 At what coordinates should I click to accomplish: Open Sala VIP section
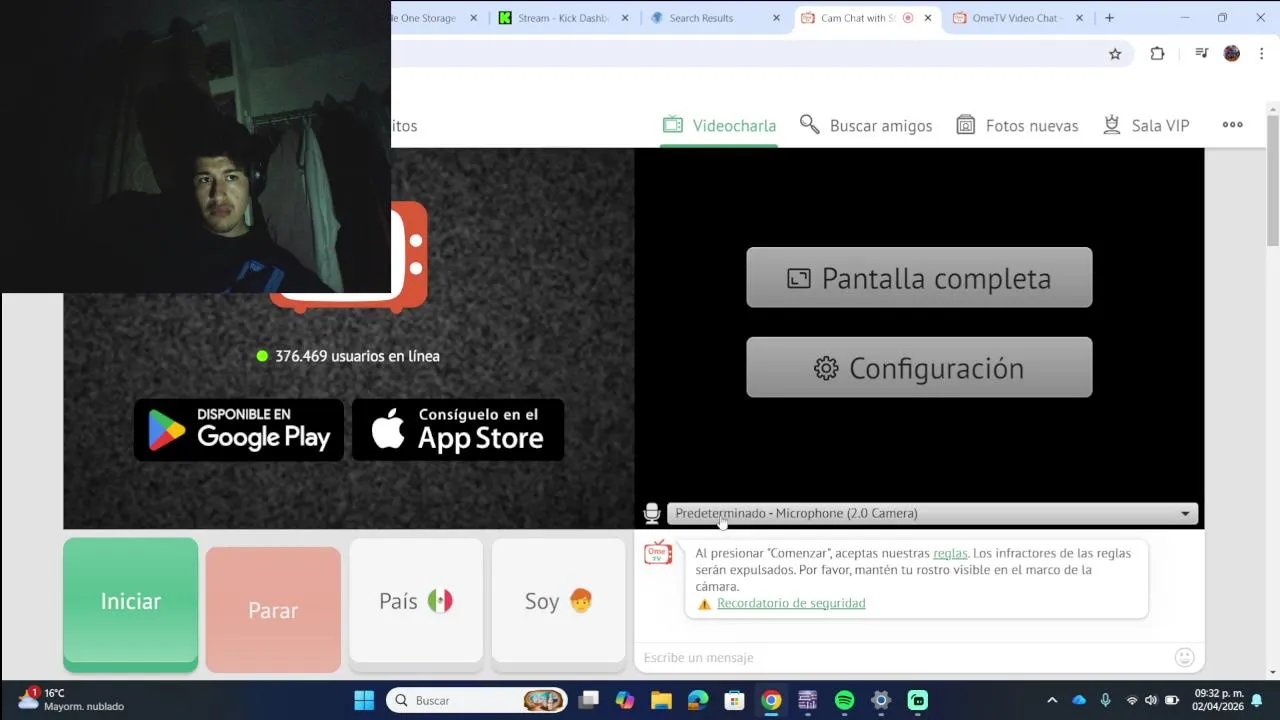(1146, 125)
